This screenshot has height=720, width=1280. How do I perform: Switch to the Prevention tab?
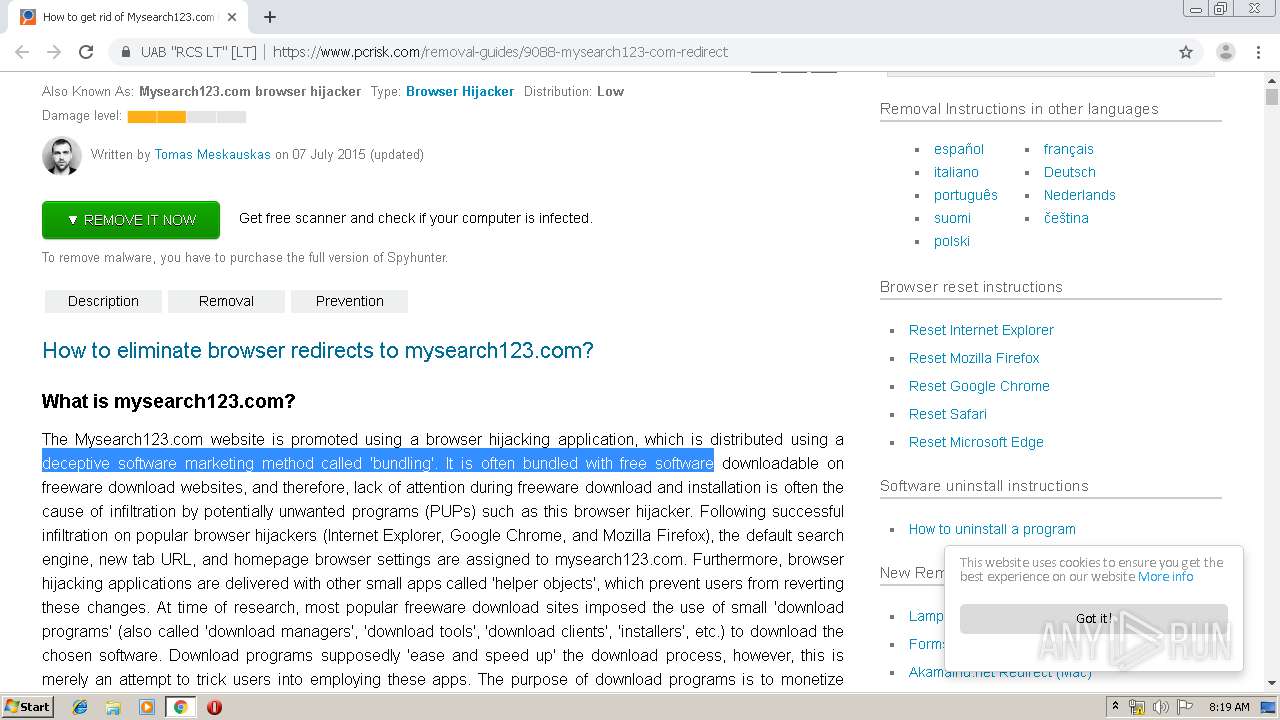[350, 301]
